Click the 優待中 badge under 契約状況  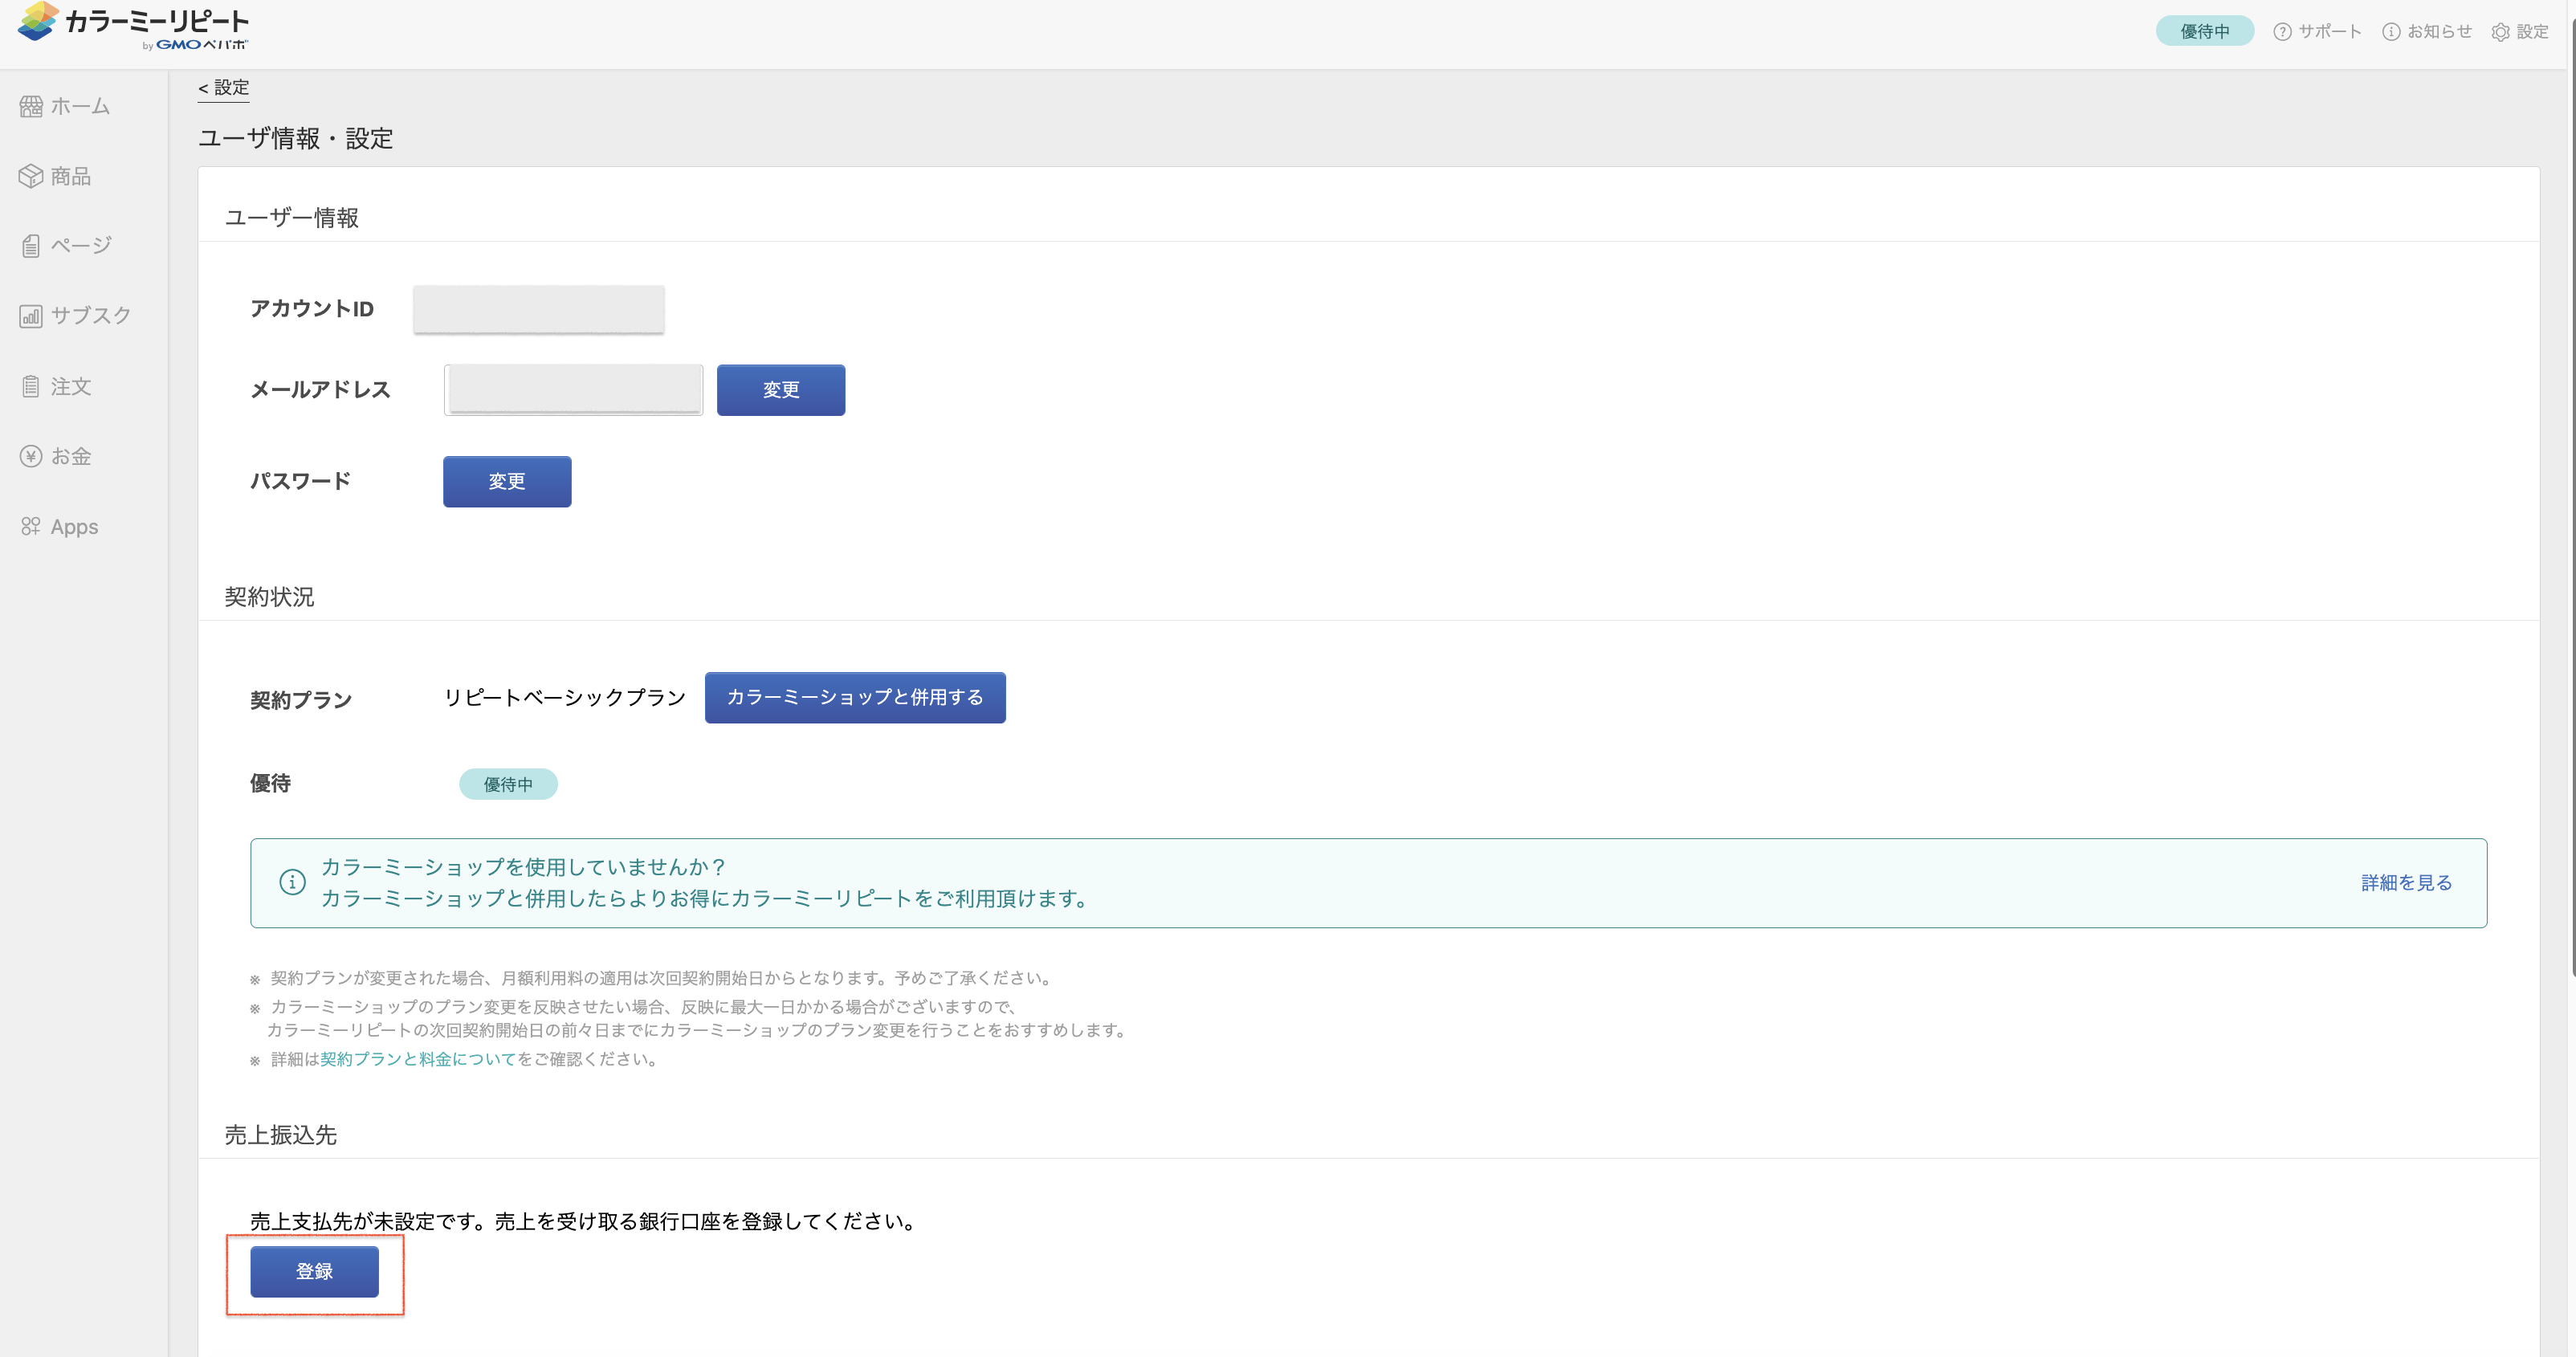[508, 784]
